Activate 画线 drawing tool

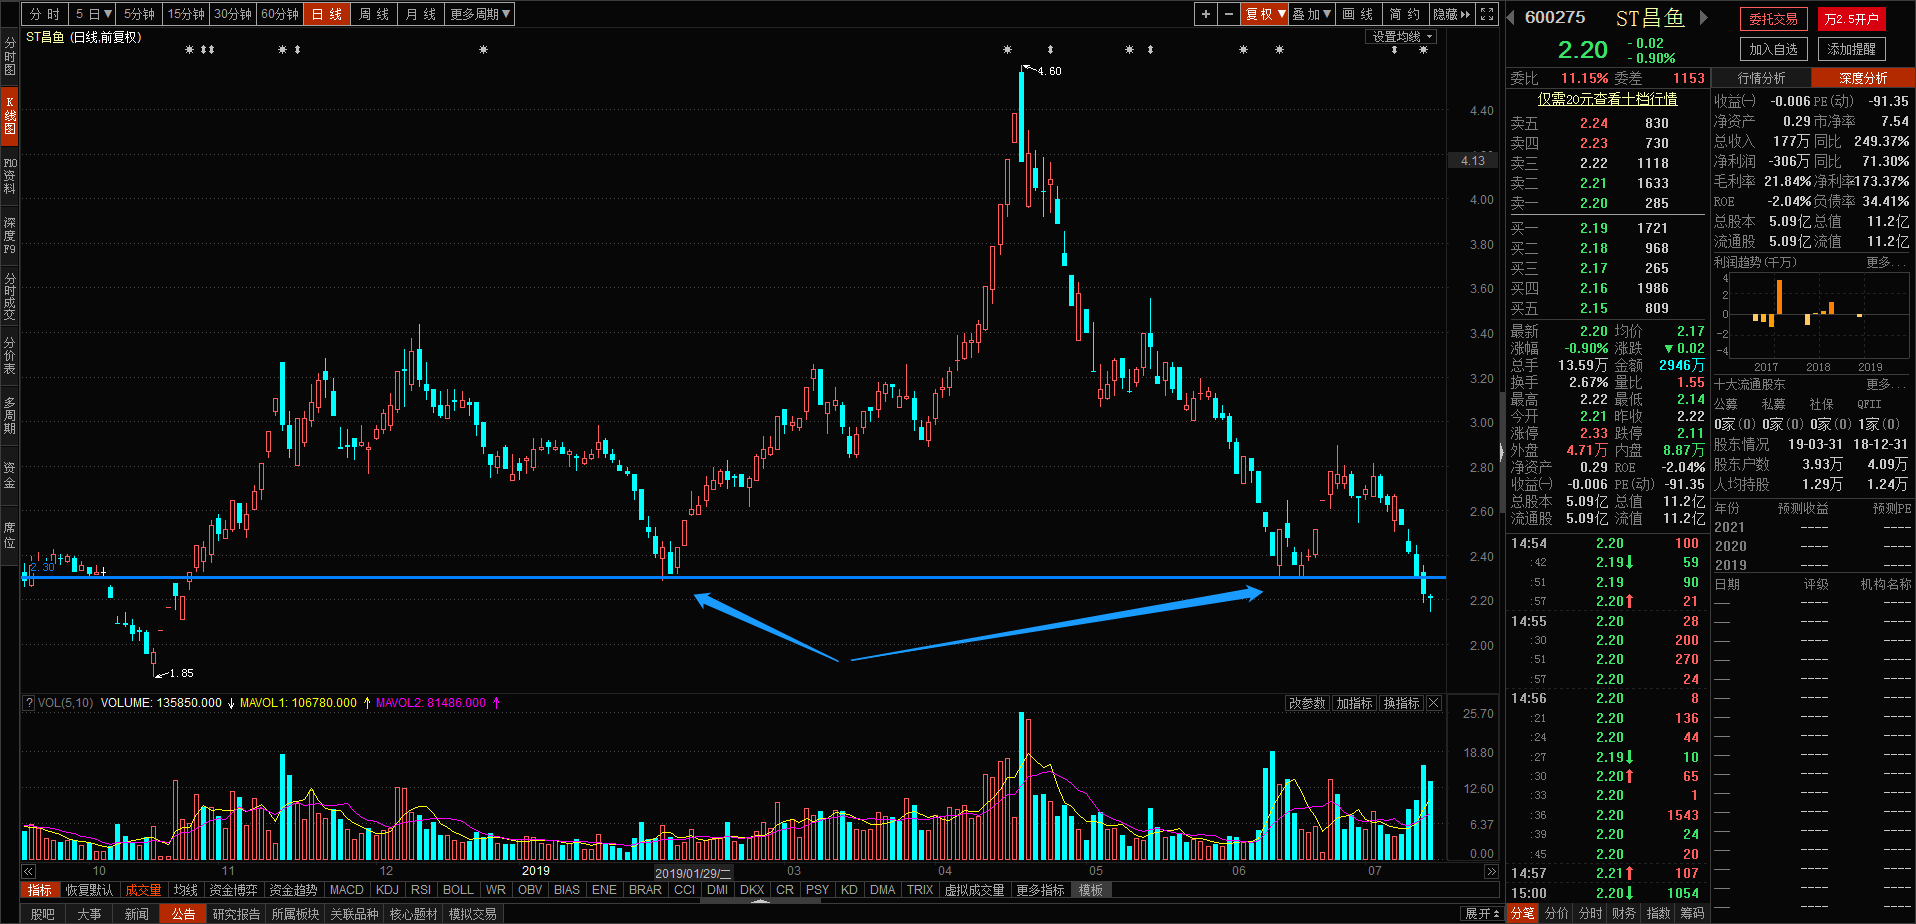point(1357,14)
